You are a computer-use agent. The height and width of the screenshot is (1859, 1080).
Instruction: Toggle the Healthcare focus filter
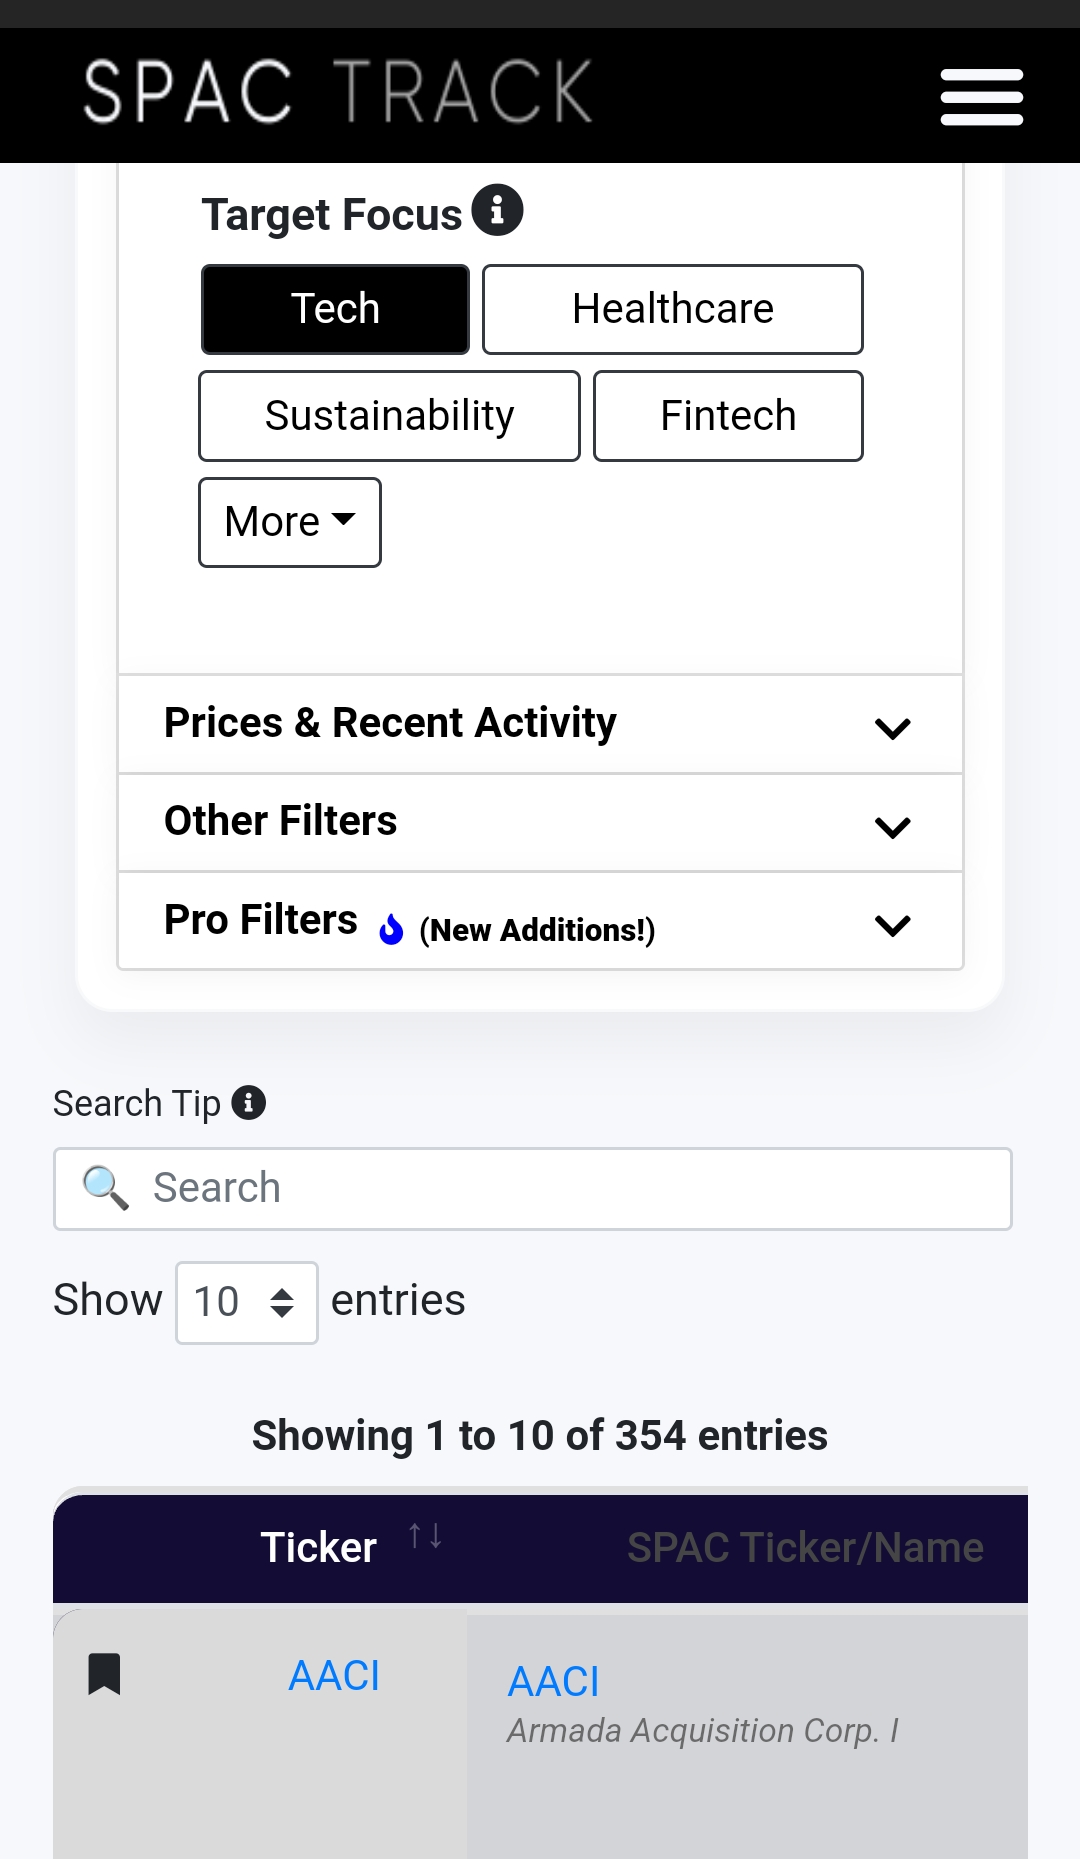click(x=672, y=309)
